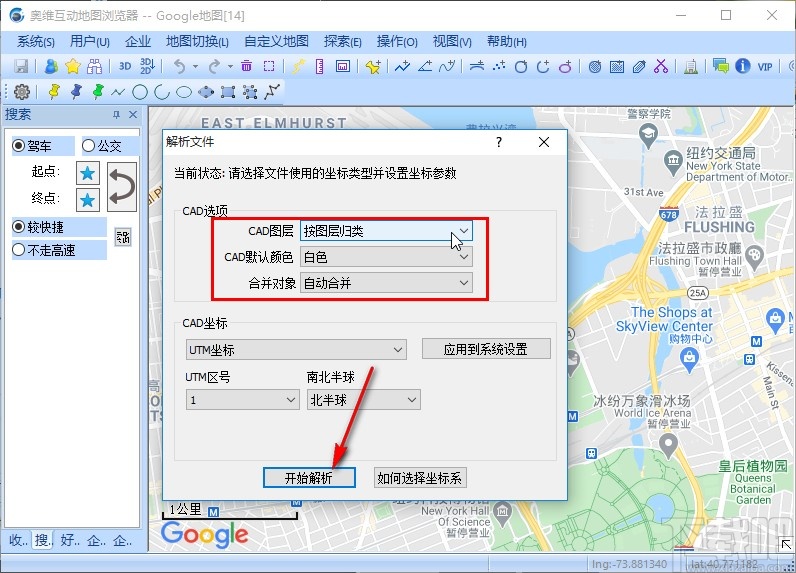Expand the undo history dropdown arrow
Viewport: 796px width, 573px height.
coord(195,66)
